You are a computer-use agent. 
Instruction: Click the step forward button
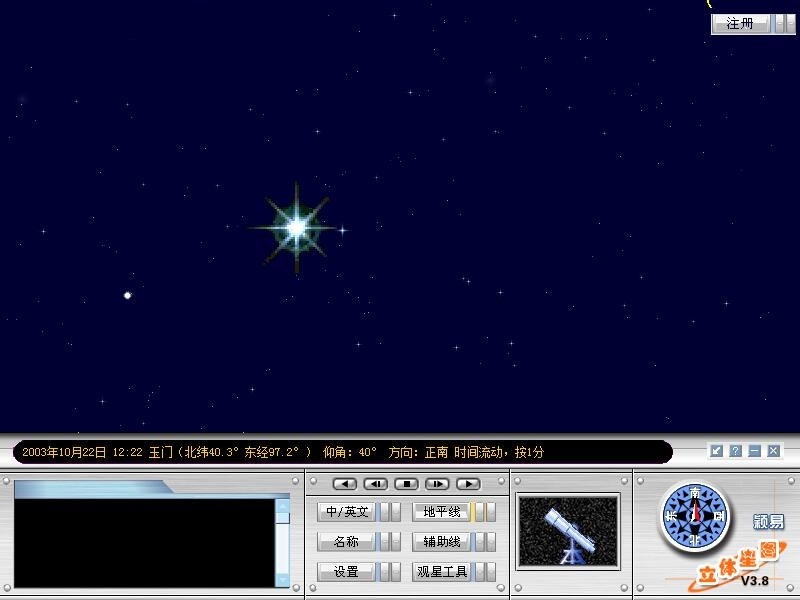437,483
